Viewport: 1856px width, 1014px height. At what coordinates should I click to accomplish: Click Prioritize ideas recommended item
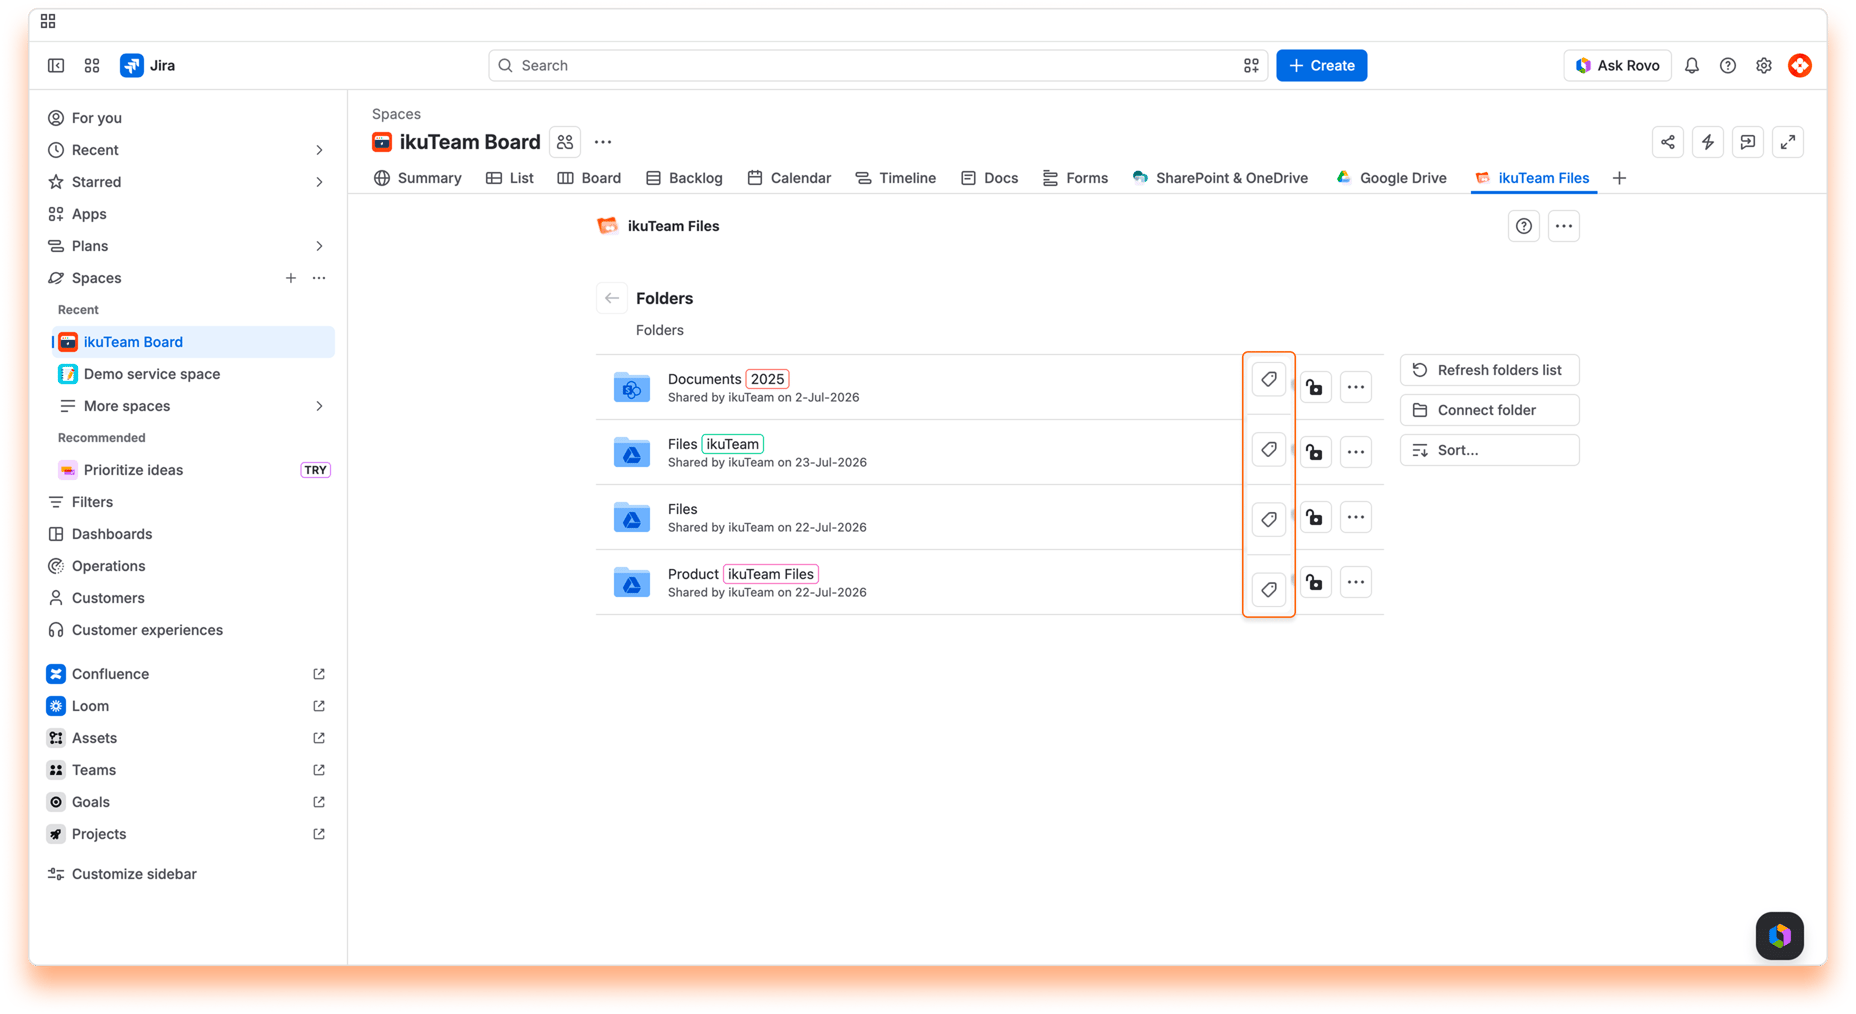[192, 470]
